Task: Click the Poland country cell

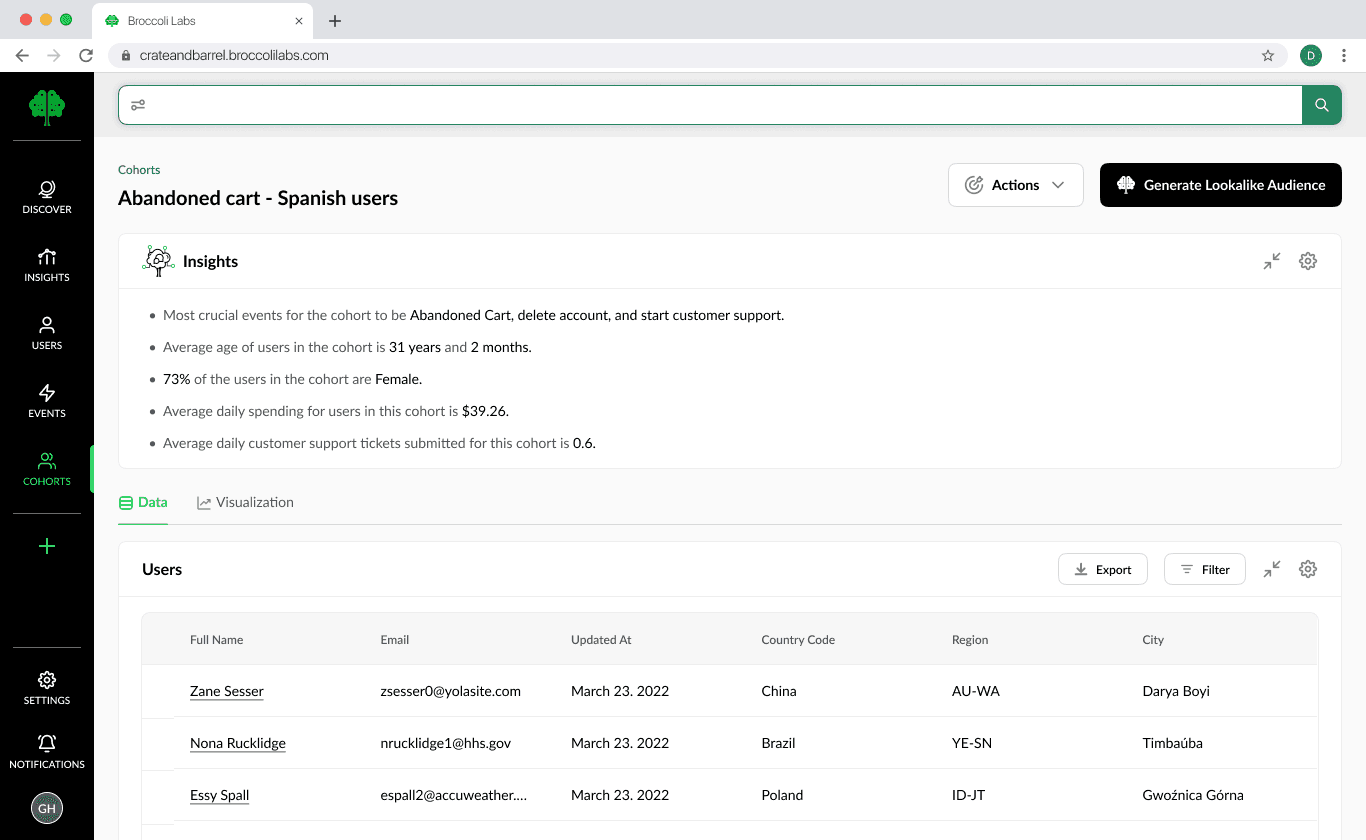Action: pos(782,795)
